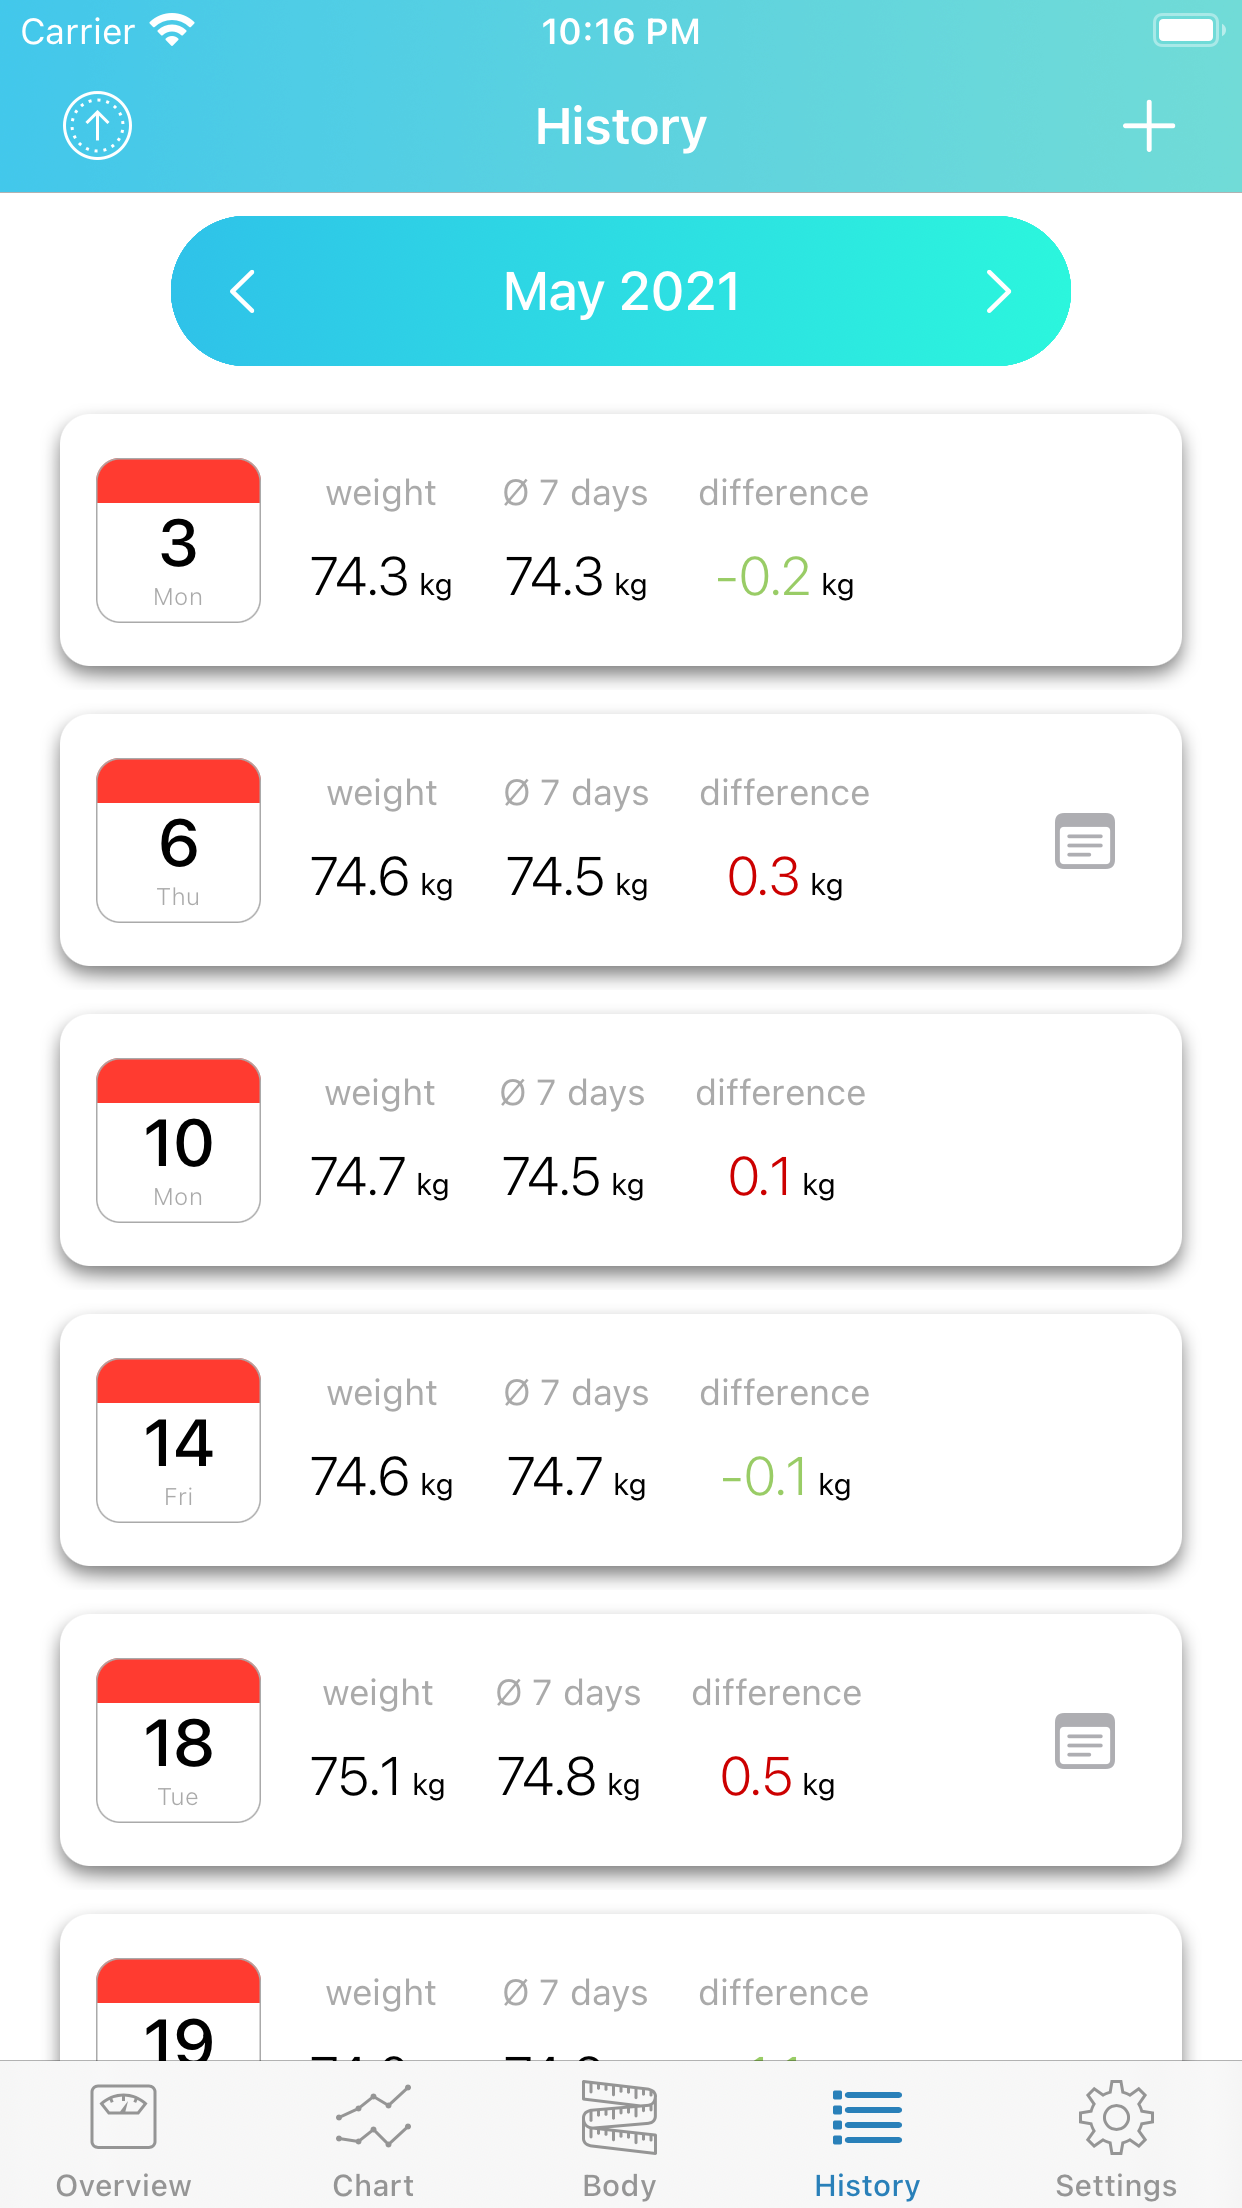The height and width of the screenshot is (2208, 1242).
Task: Open the partially visible May 19 entry
Action: point(620,1990)
